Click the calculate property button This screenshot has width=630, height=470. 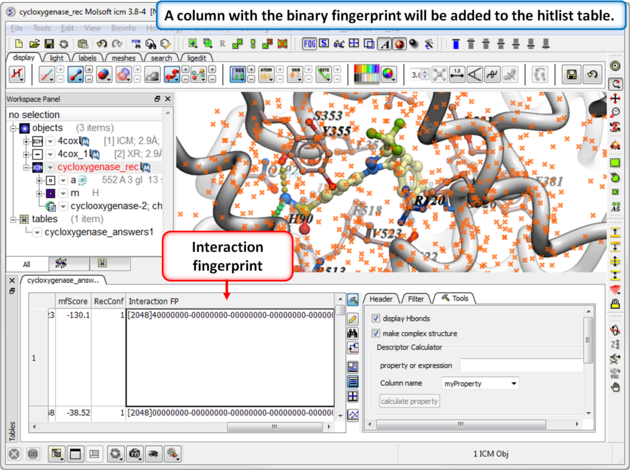(x=409, y=401)
